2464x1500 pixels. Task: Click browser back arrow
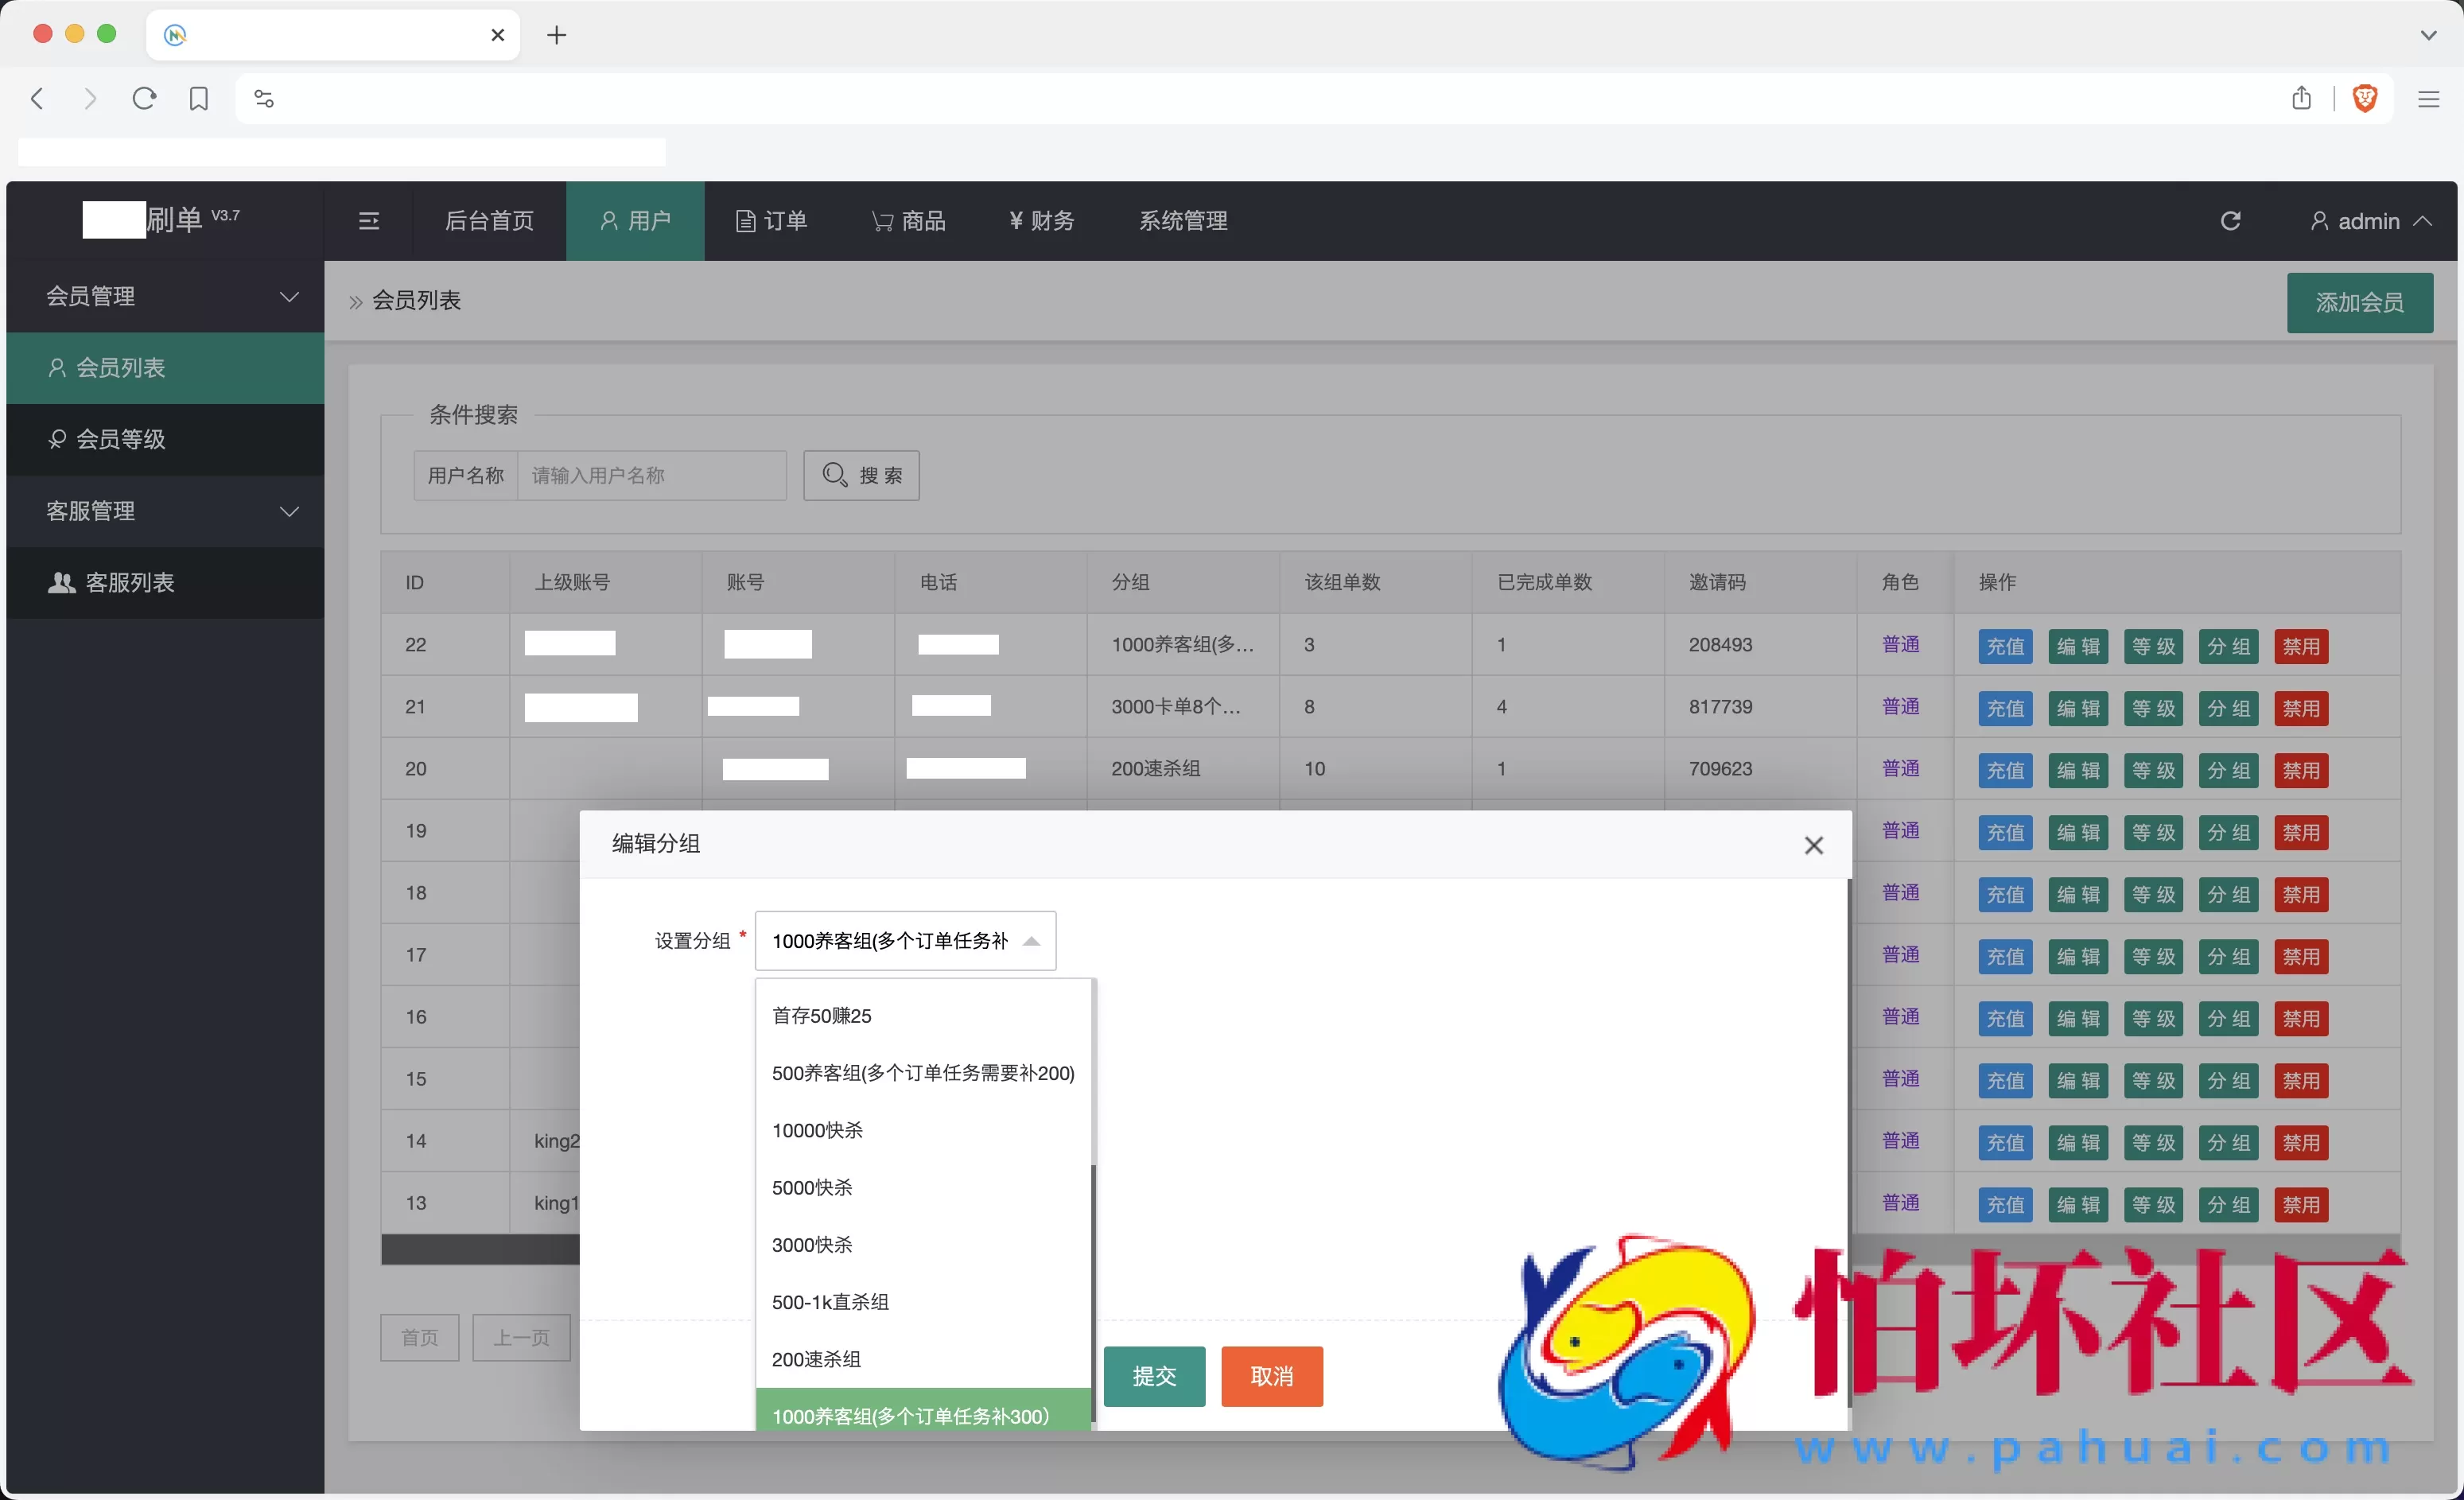tap(37, 98)
